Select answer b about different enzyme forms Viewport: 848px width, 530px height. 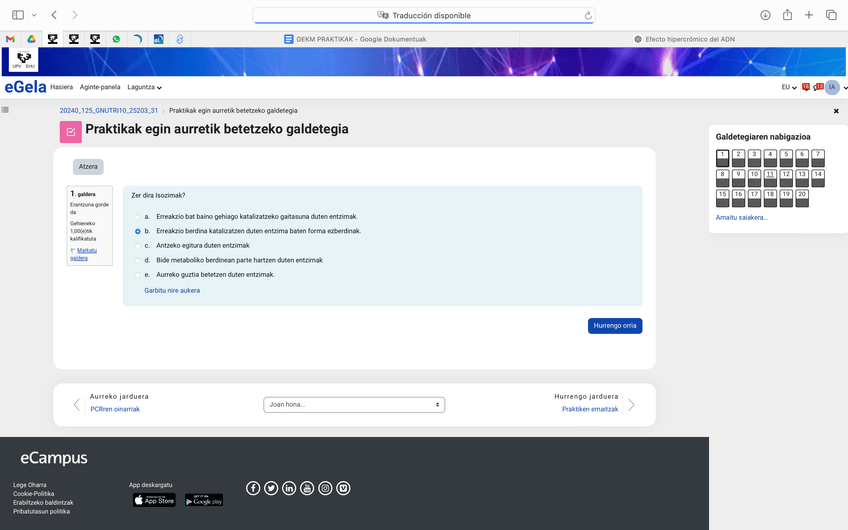point(137,231)
